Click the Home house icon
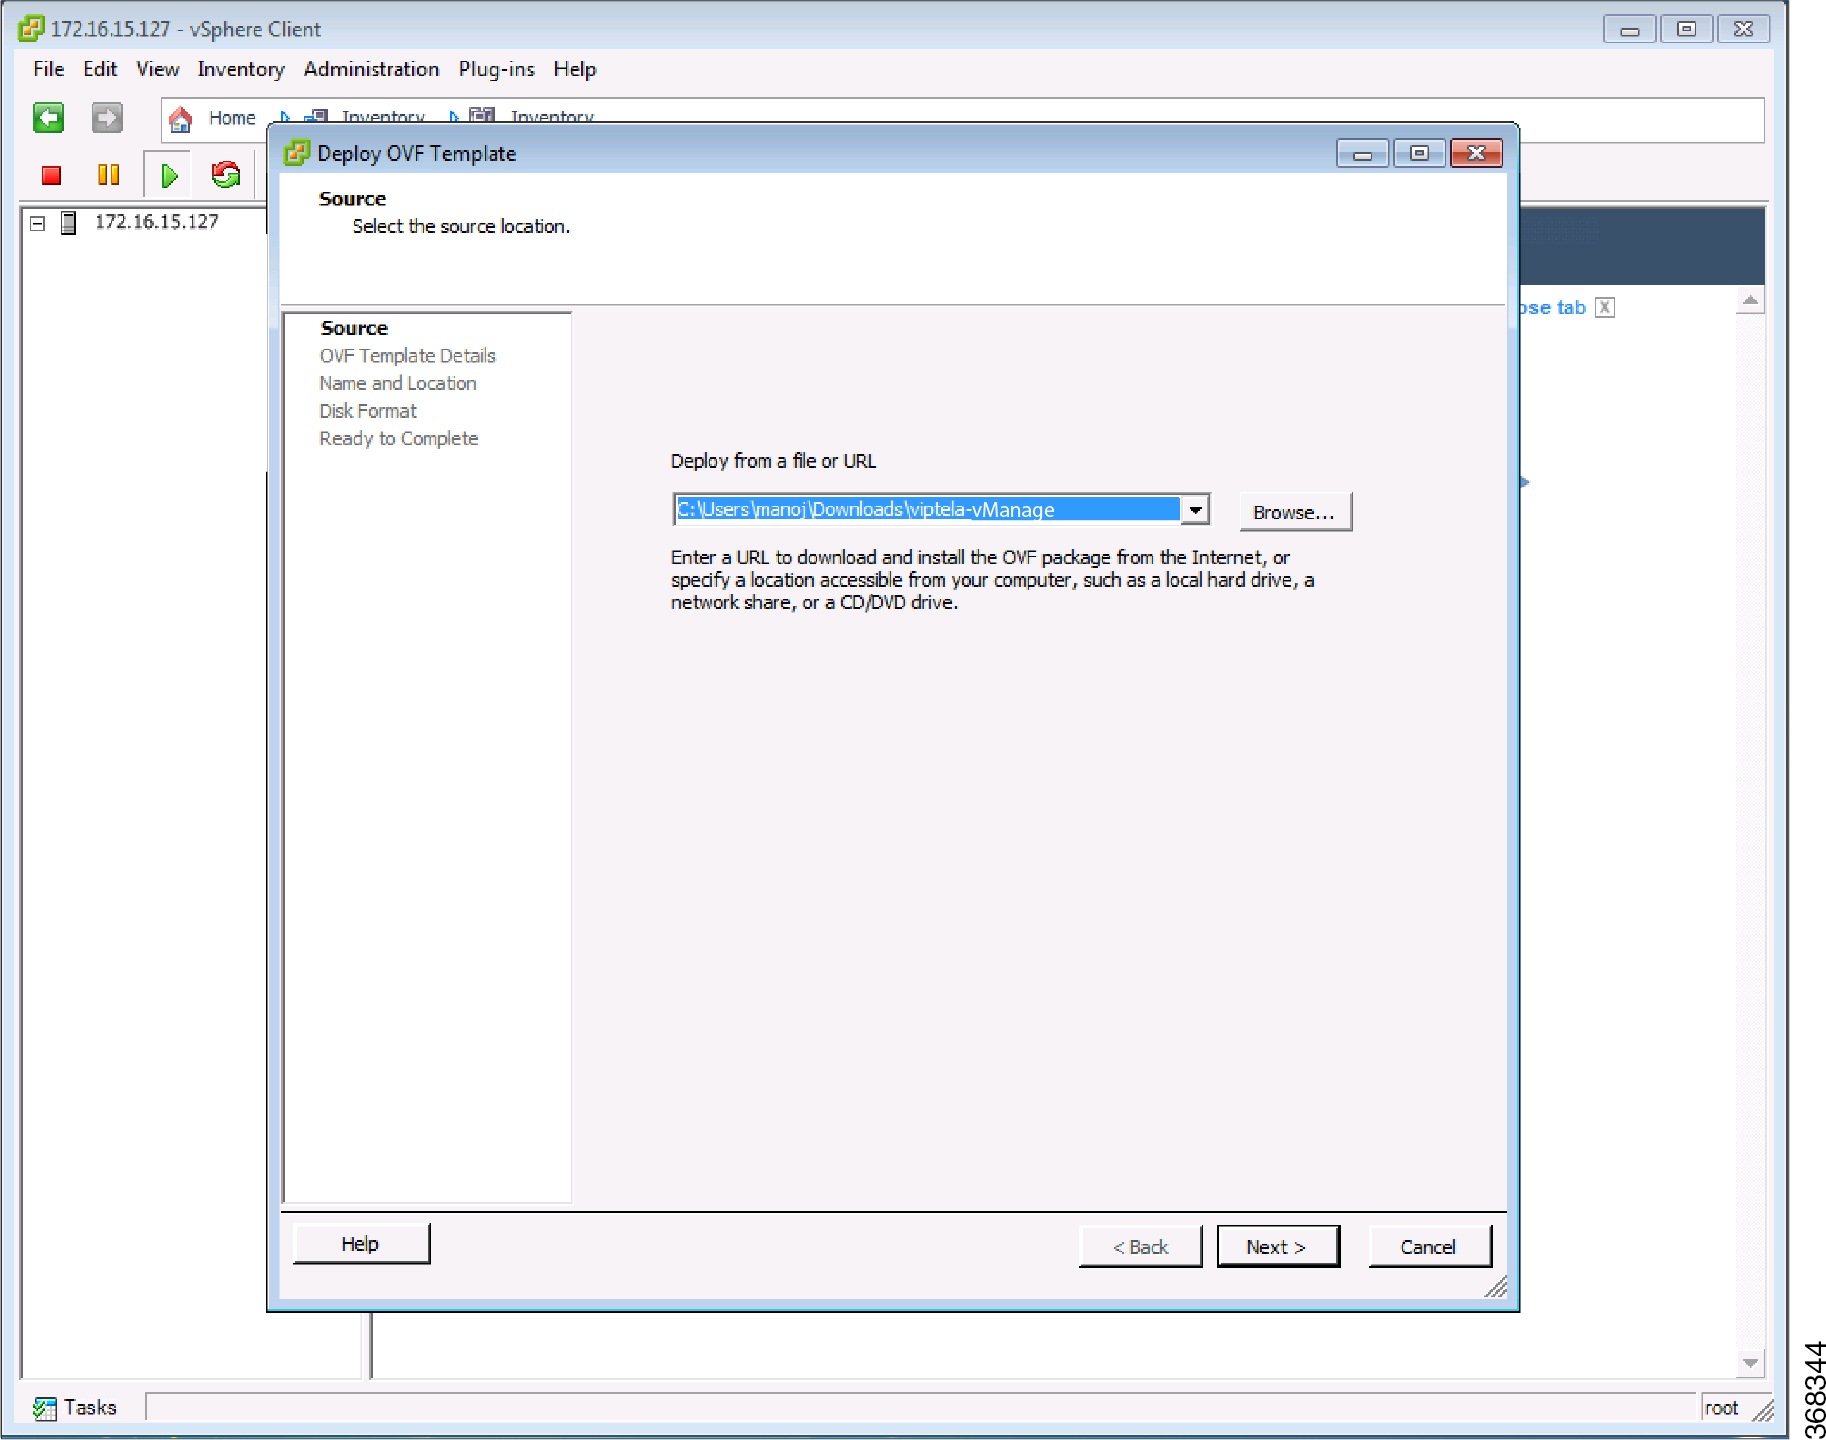 pos(180,119)
